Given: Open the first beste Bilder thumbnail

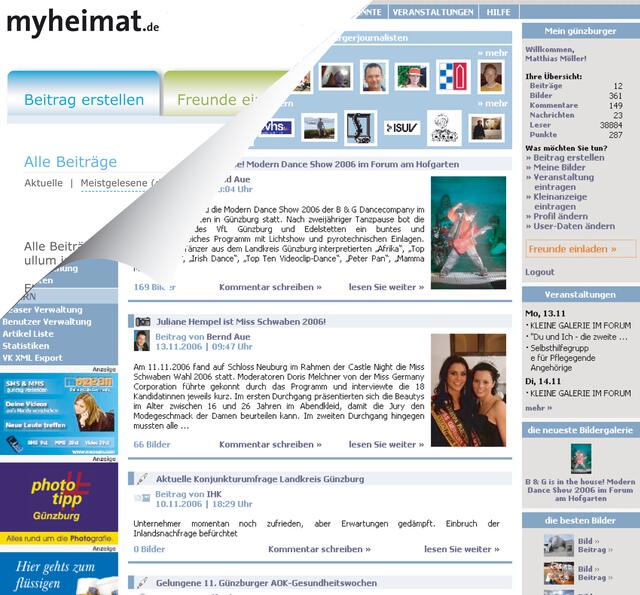Looking at the screenshot, I should pos(559,545).
